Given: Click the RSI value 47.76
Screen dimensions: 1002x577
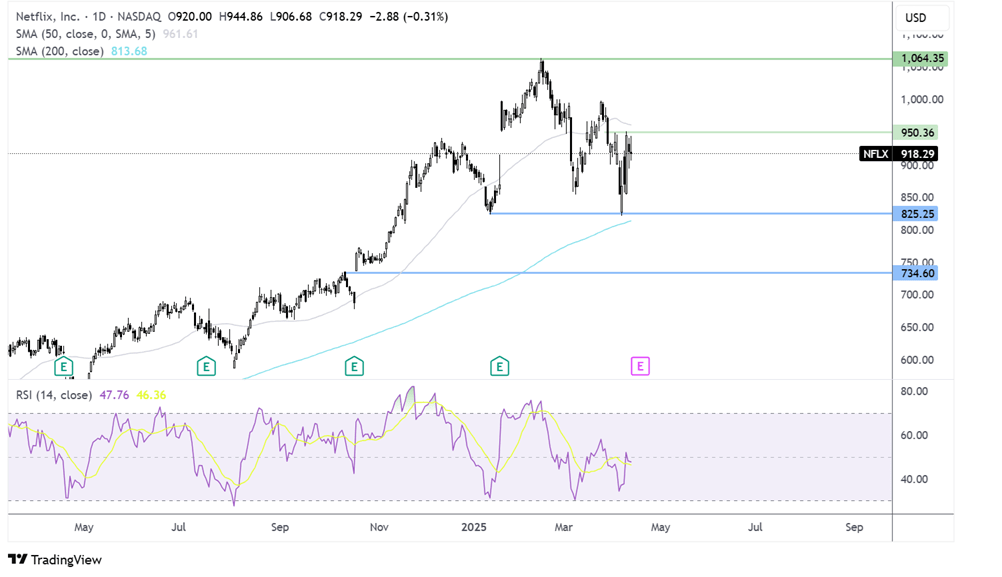Looking at the screenshot, I should coord(114,395).
